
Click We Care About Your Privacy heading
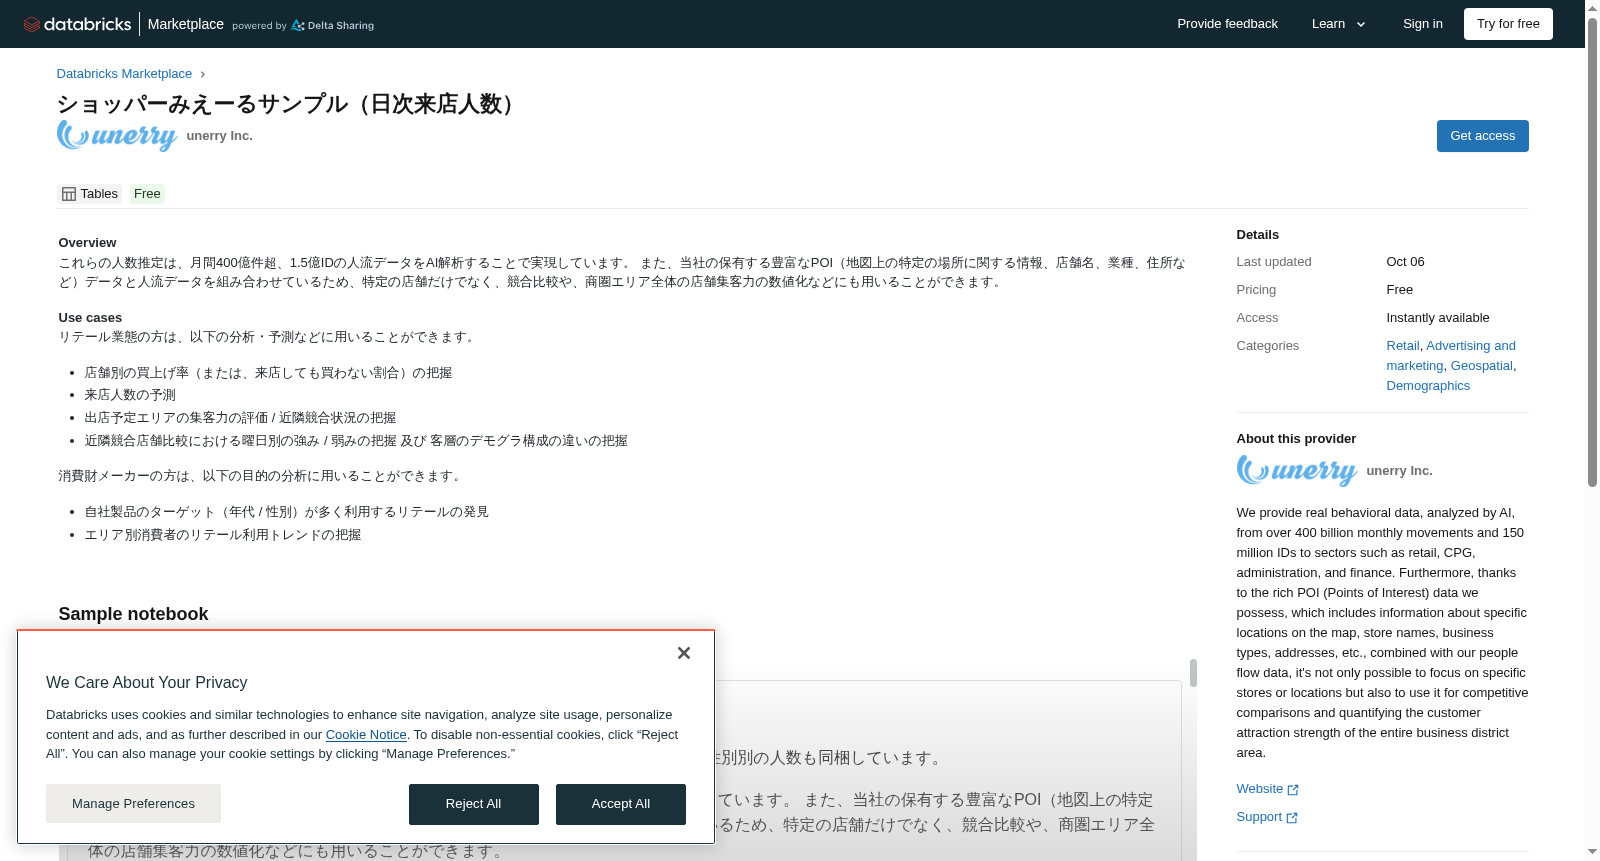(x=147, y=683)
